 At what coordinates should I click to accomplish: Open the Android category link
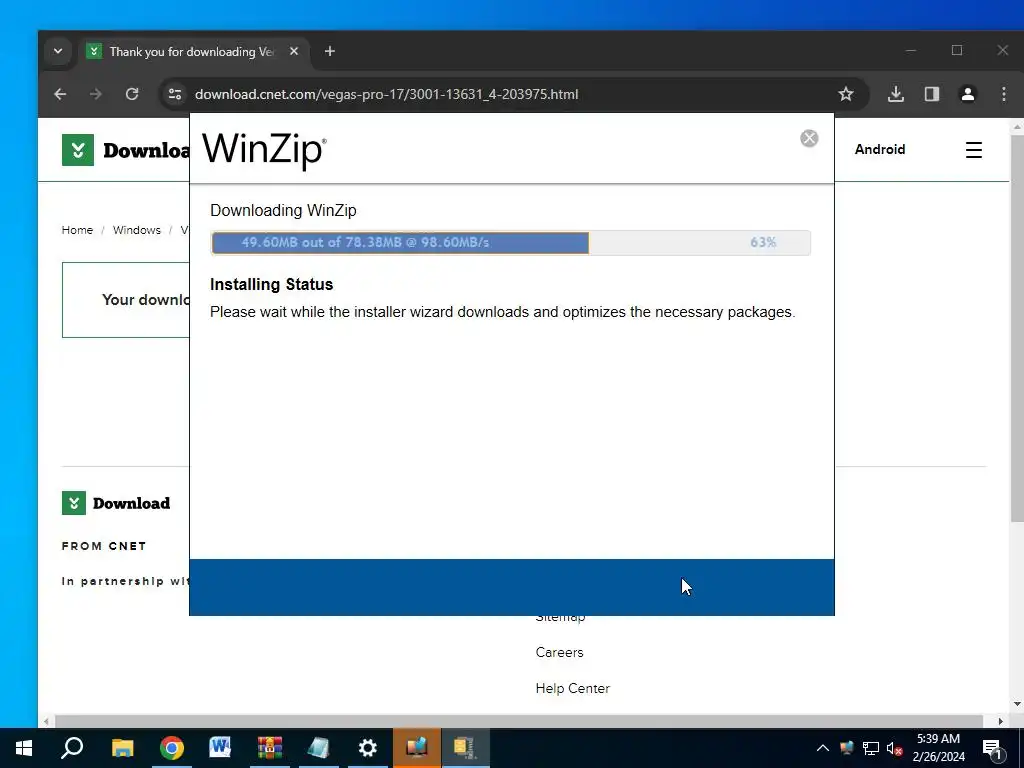[x=880, y=150]
